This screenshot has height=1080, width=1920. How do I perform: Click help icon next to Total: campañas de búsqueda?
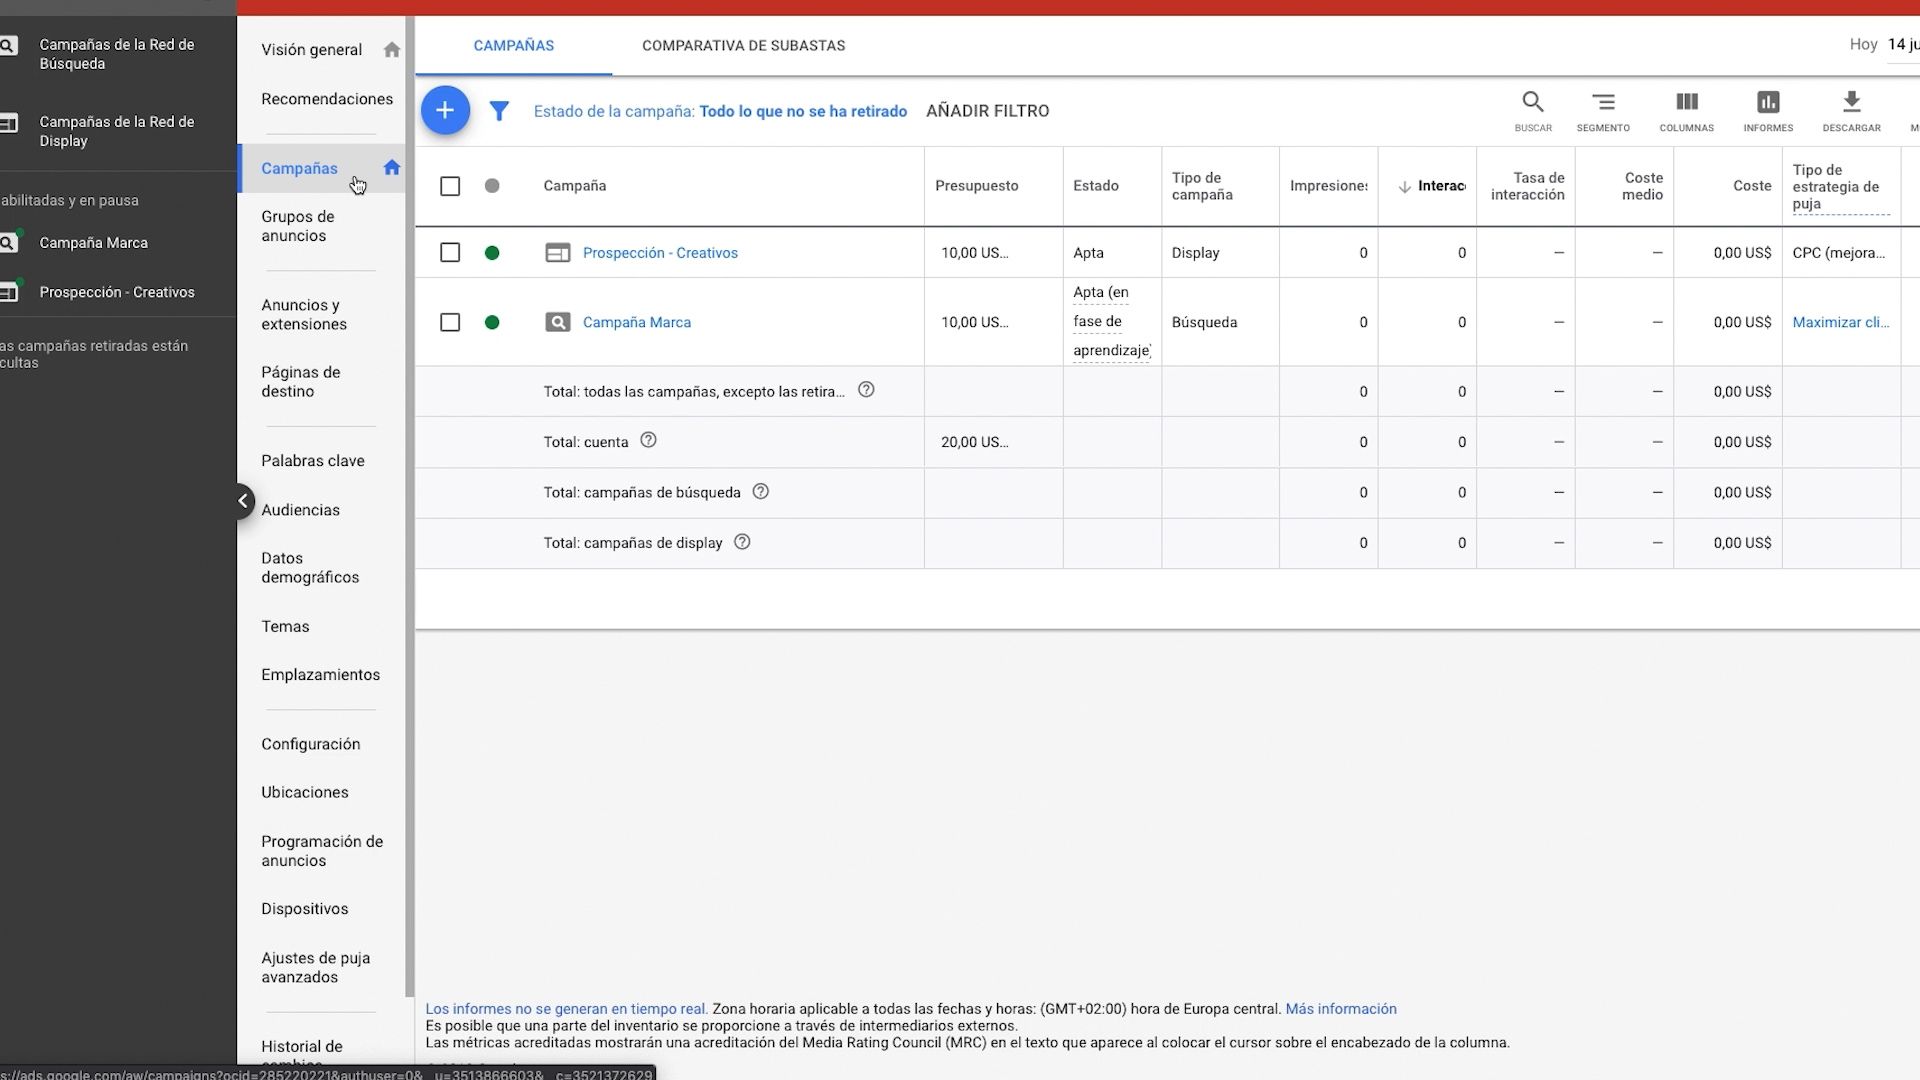coord(760,491)
